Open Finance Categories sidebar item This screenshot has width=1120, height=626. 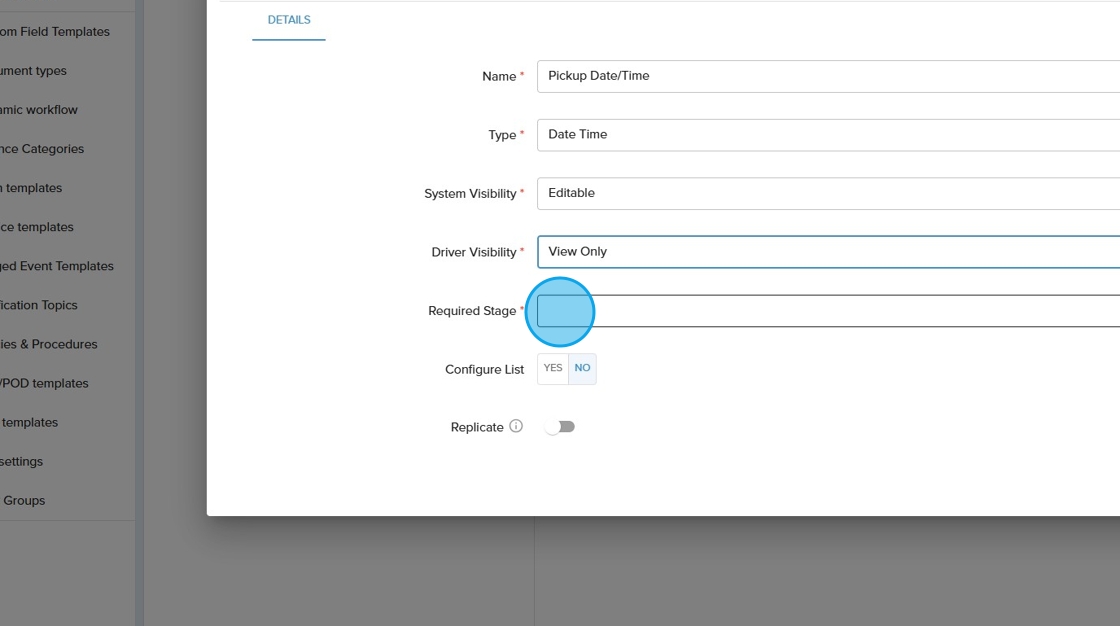pyautogui.click(x=42, y=149)
